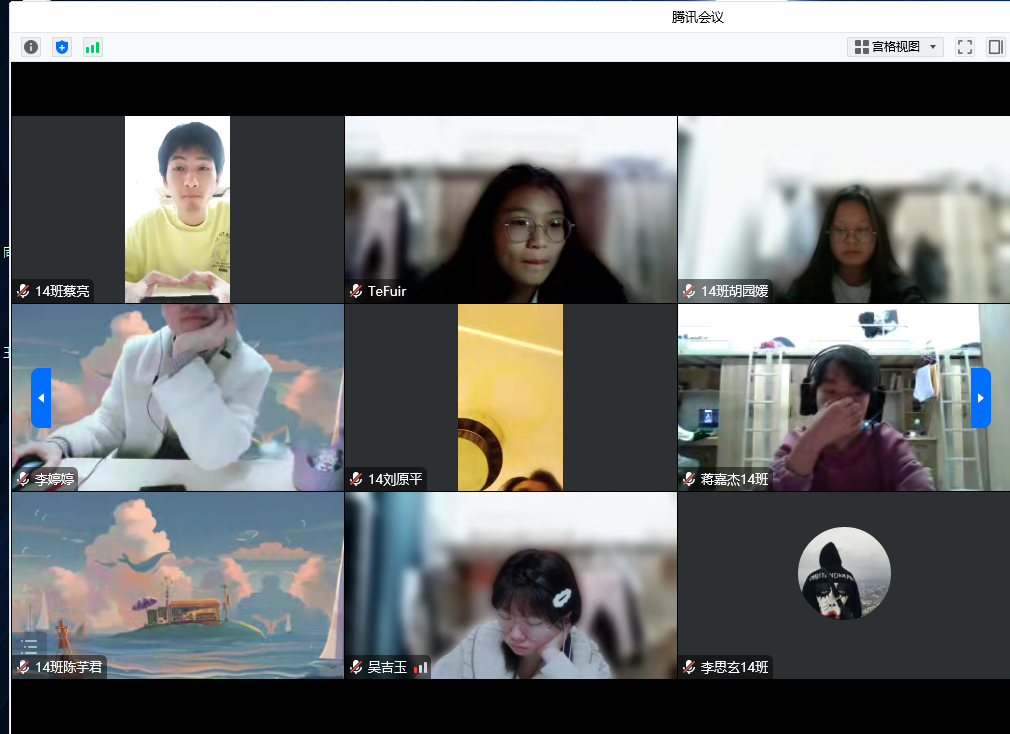Screen dimensions: 1010x734
Task: Click the weak signal bars beside 吴吉玉
Action: click(x=421, y=667)
